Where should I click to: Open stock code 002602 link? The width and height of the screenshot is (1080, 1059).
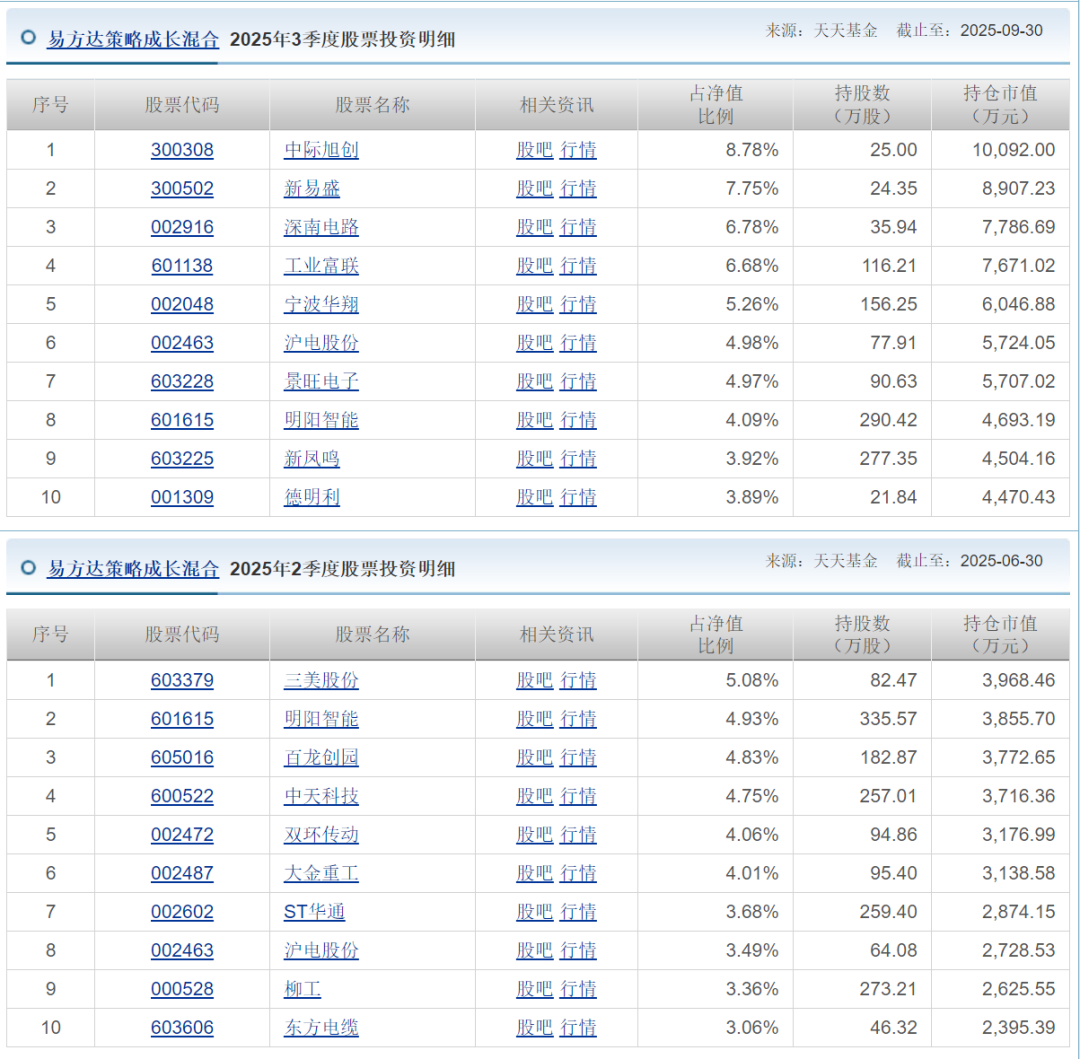pyautogui.click(x=182, y=912)
